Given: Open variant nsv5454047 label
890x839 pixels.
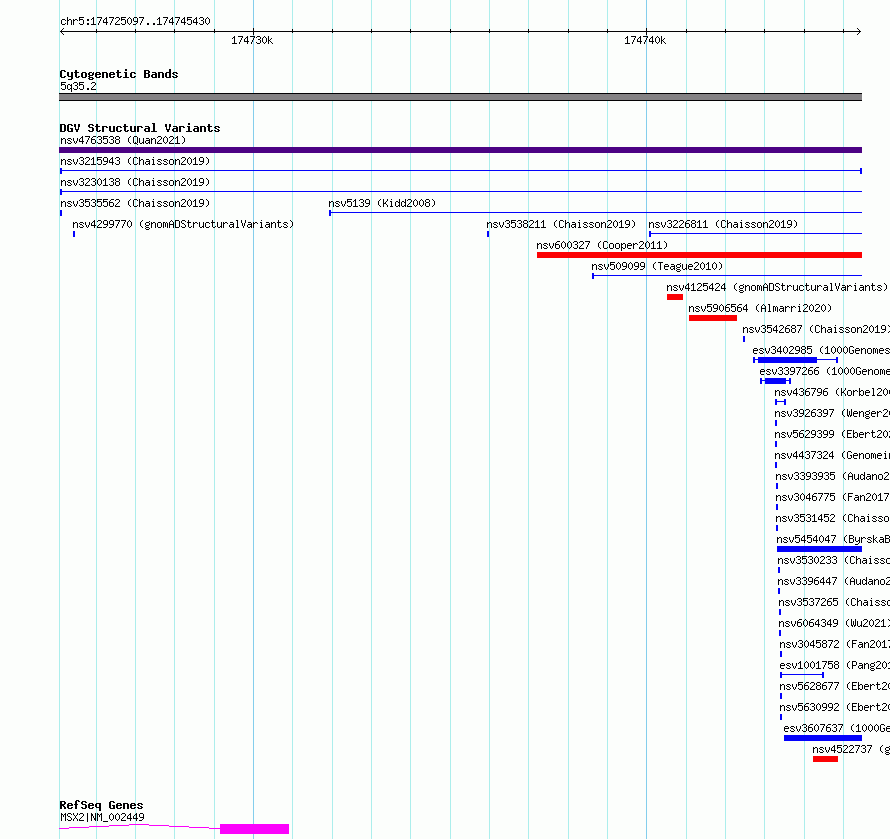Looking at the screenshot, I should point(833,539).
